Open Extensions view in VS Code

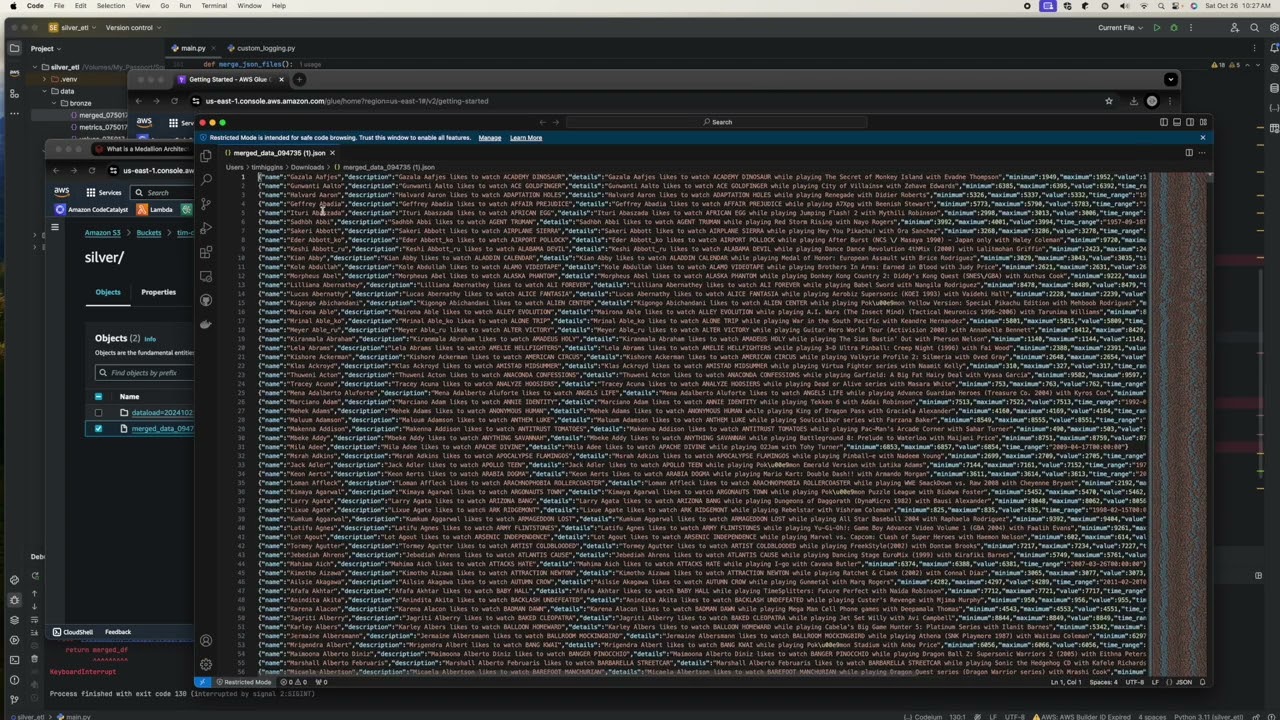(x=206, y=252)
